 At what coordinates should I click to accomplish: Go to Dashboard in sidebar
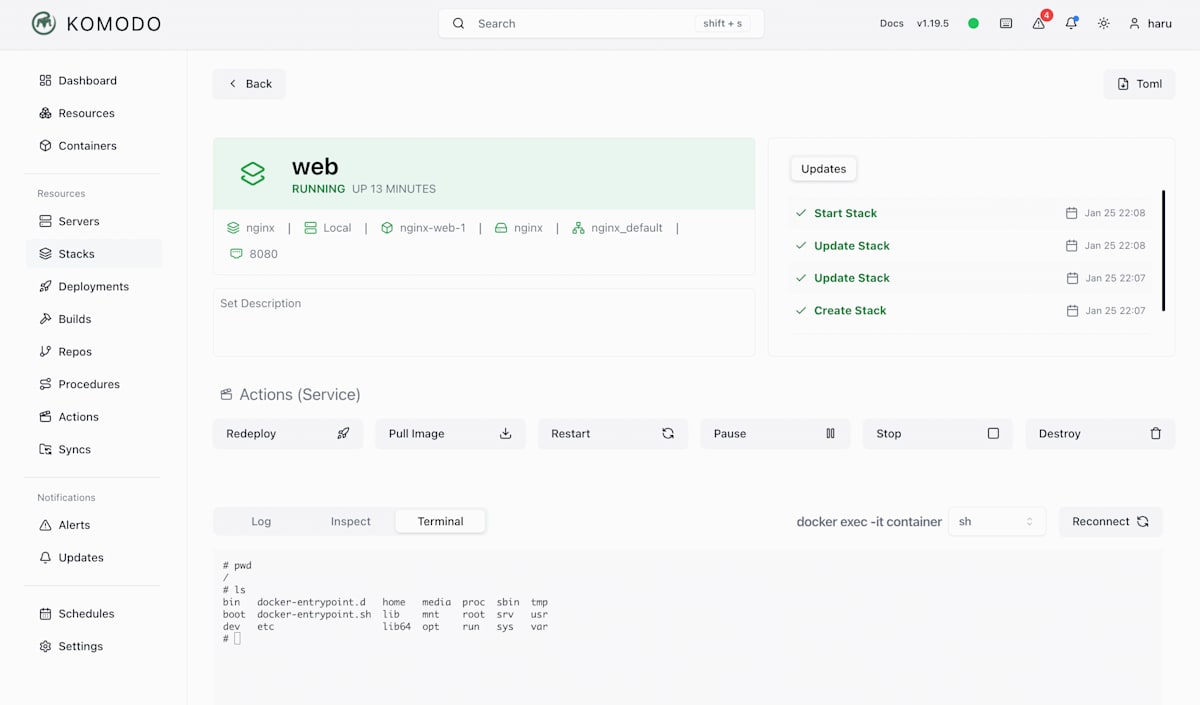tap(94, 80)
